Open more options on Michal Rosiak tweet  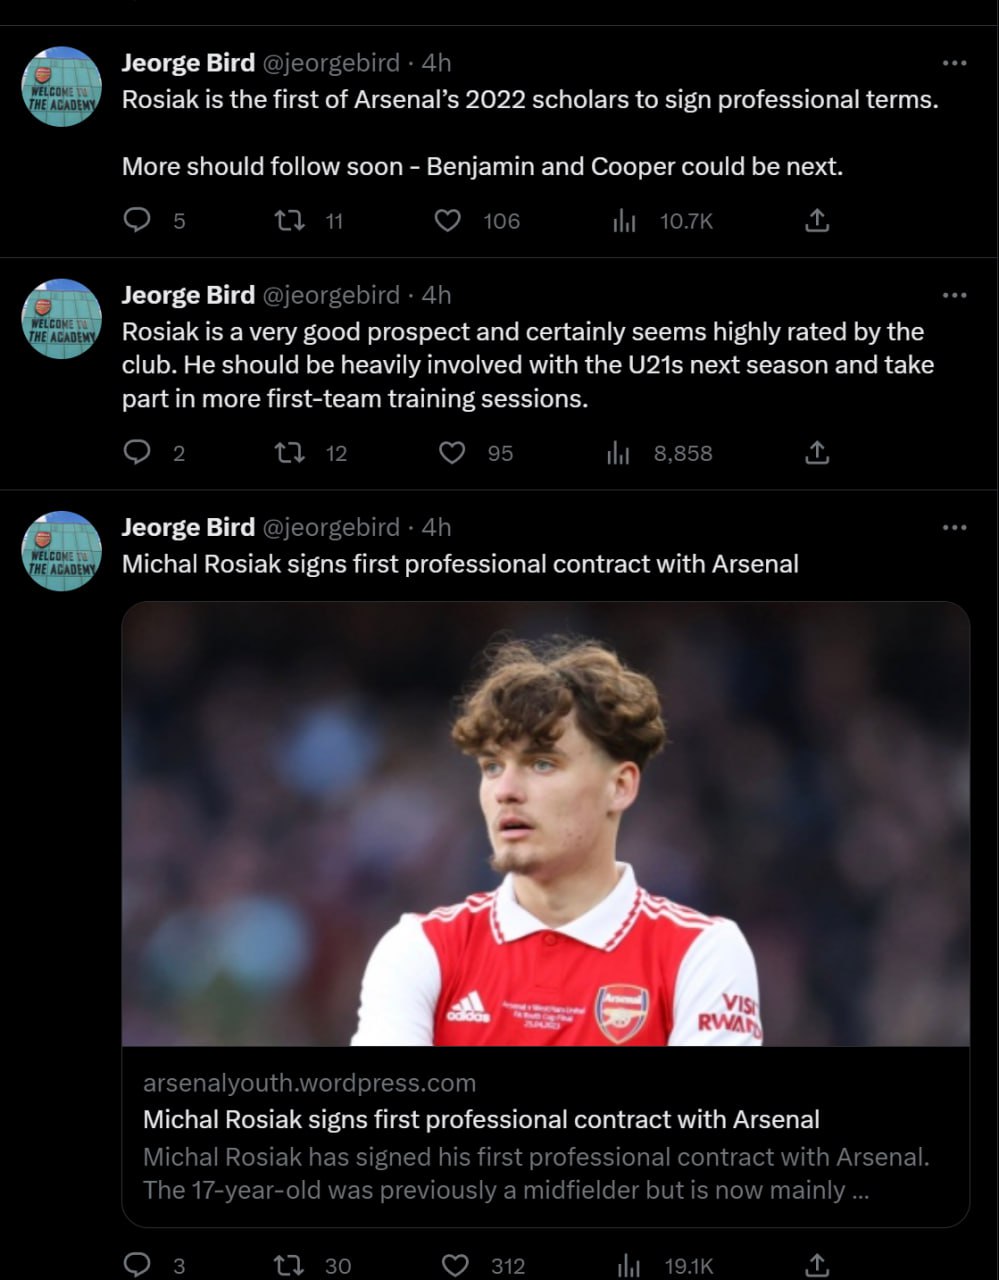(x=954, y=527)
